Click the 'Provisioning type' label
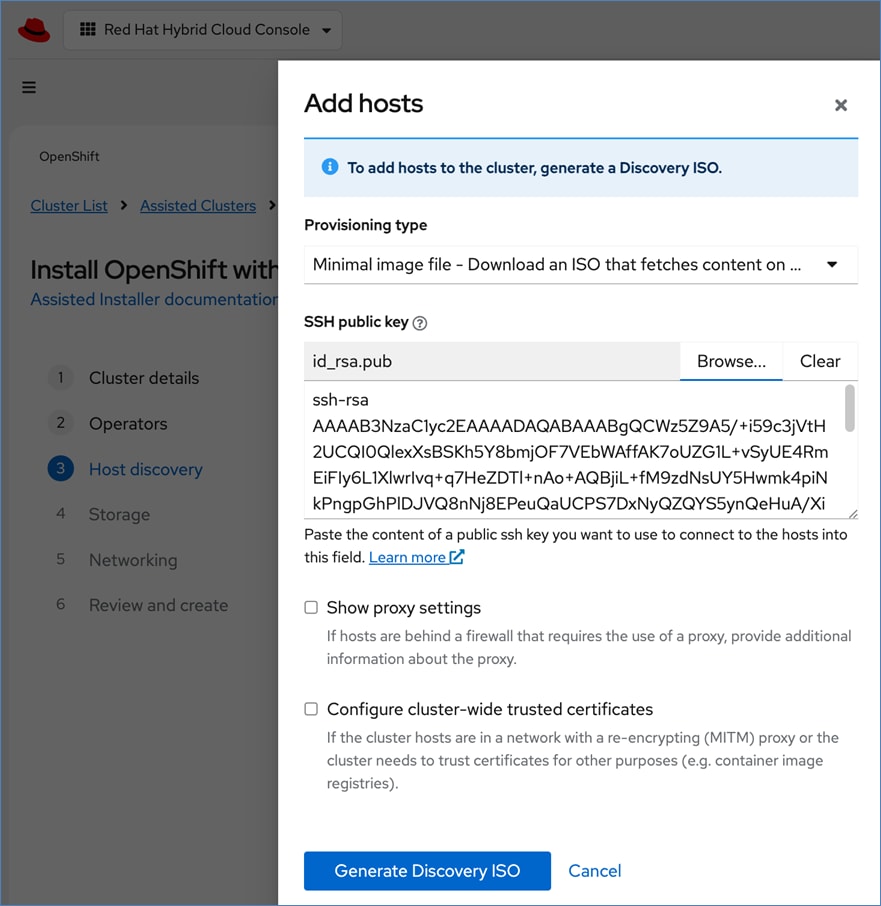 pos(366,225)
